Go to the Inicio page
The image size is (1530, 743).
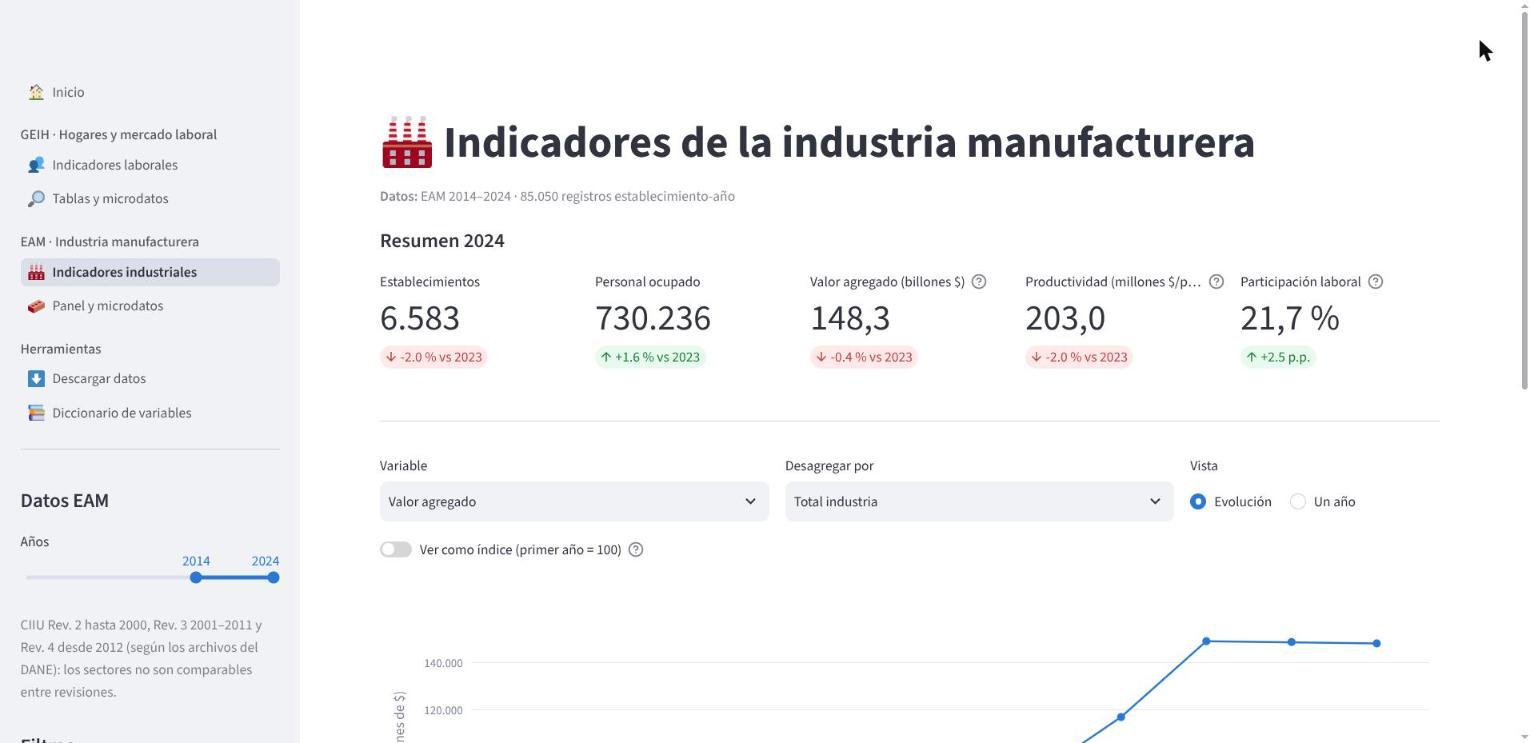pyautogui.click(x=150, y=92)
